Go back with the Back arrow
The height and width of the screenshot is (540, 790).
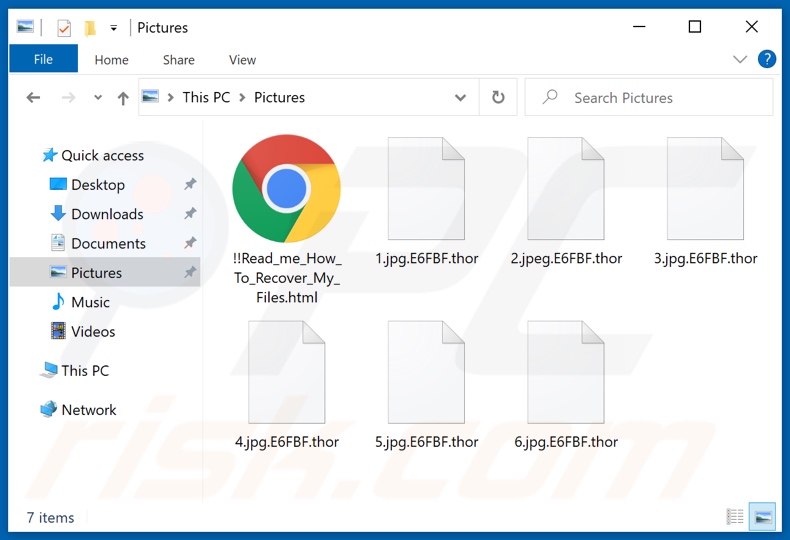click(x=33, y=98)
